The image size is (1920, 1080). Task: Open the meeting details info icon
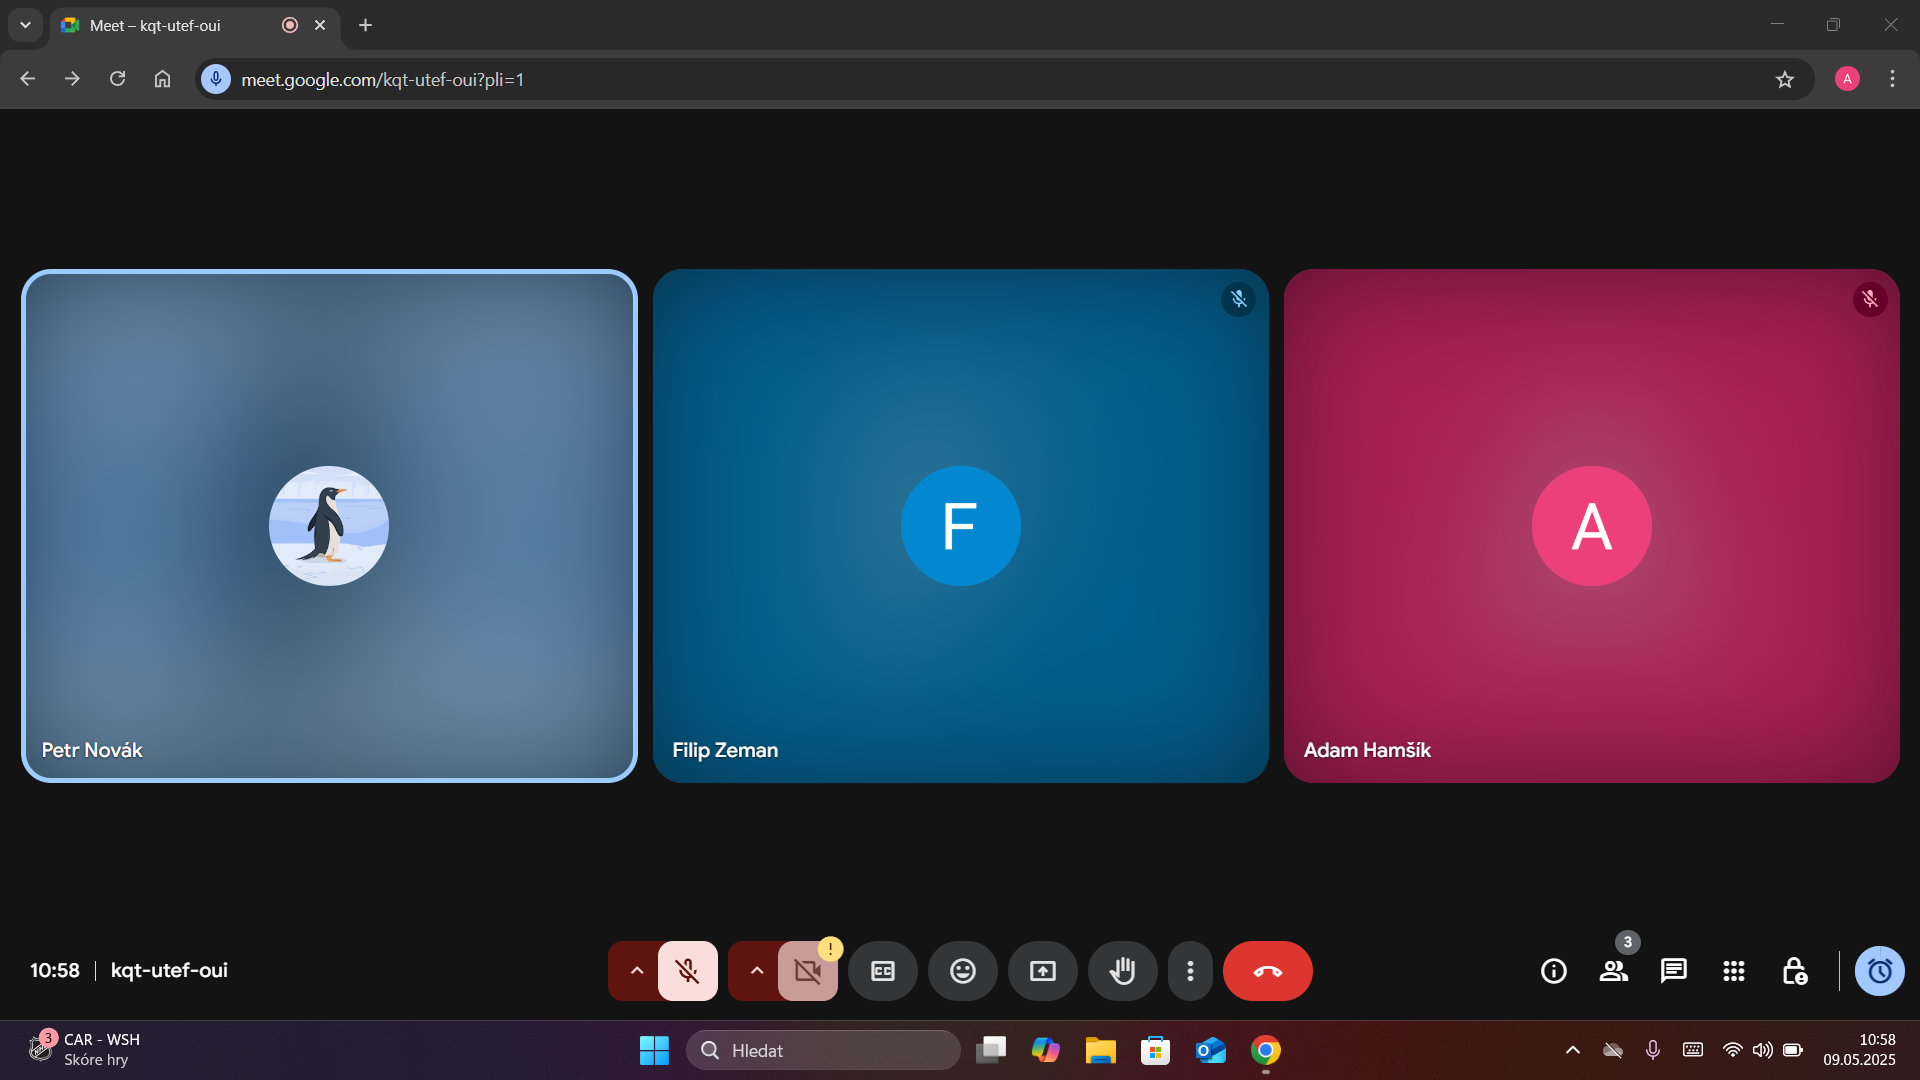(1553, 970)
